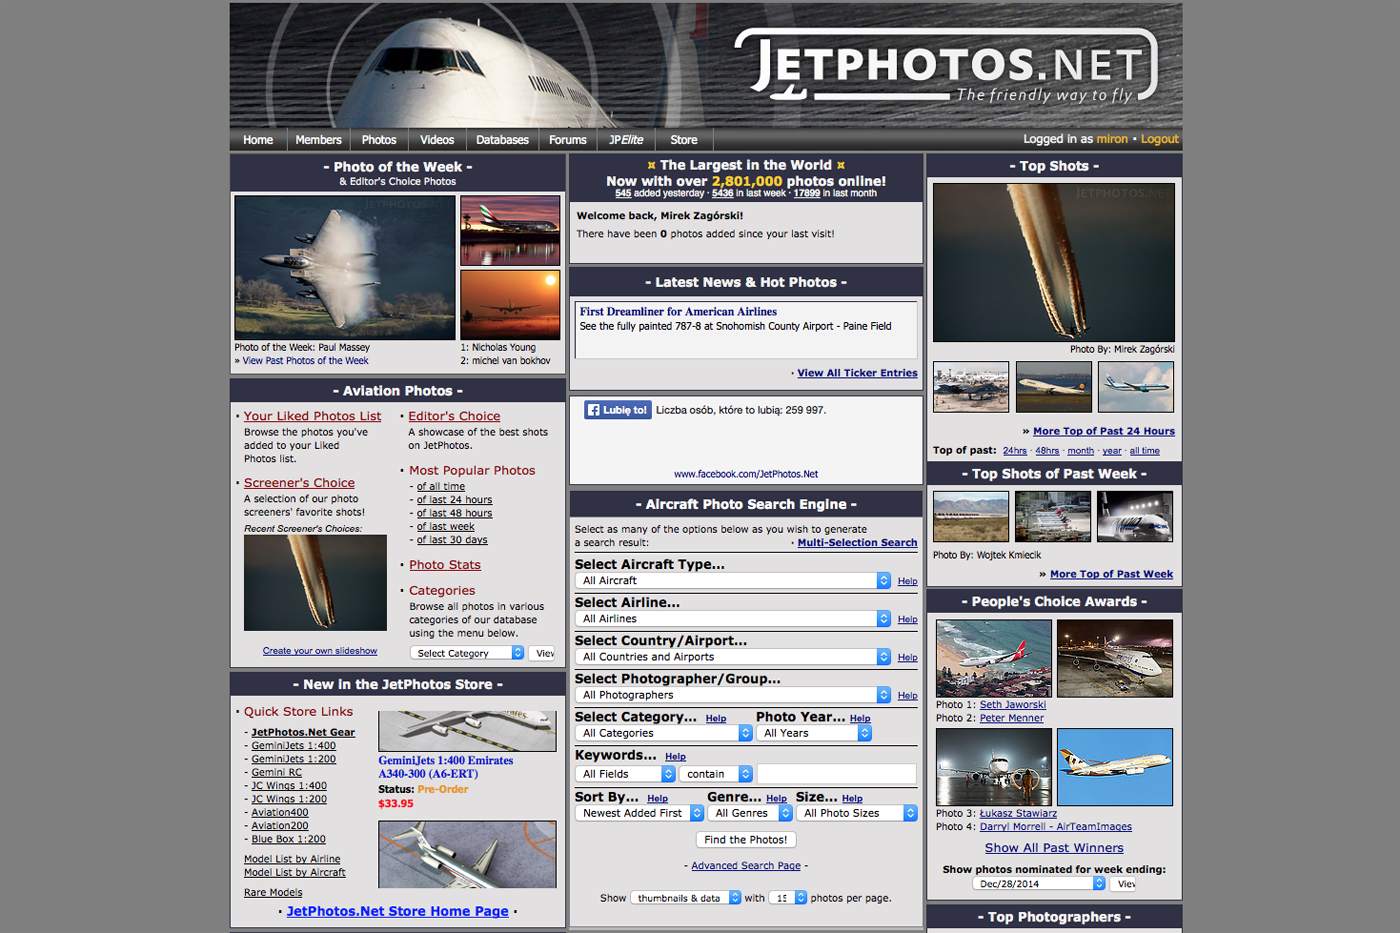Viewport: 1400px width, 933px height.
Task: Expand the Dec/28/2014 week ending dropdown
Action: (x=1039, y=884)
